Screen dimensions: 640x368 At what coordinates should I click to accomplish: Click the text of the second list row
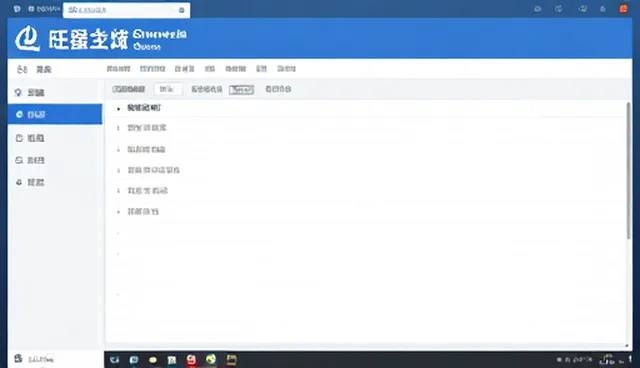(147, 128)
